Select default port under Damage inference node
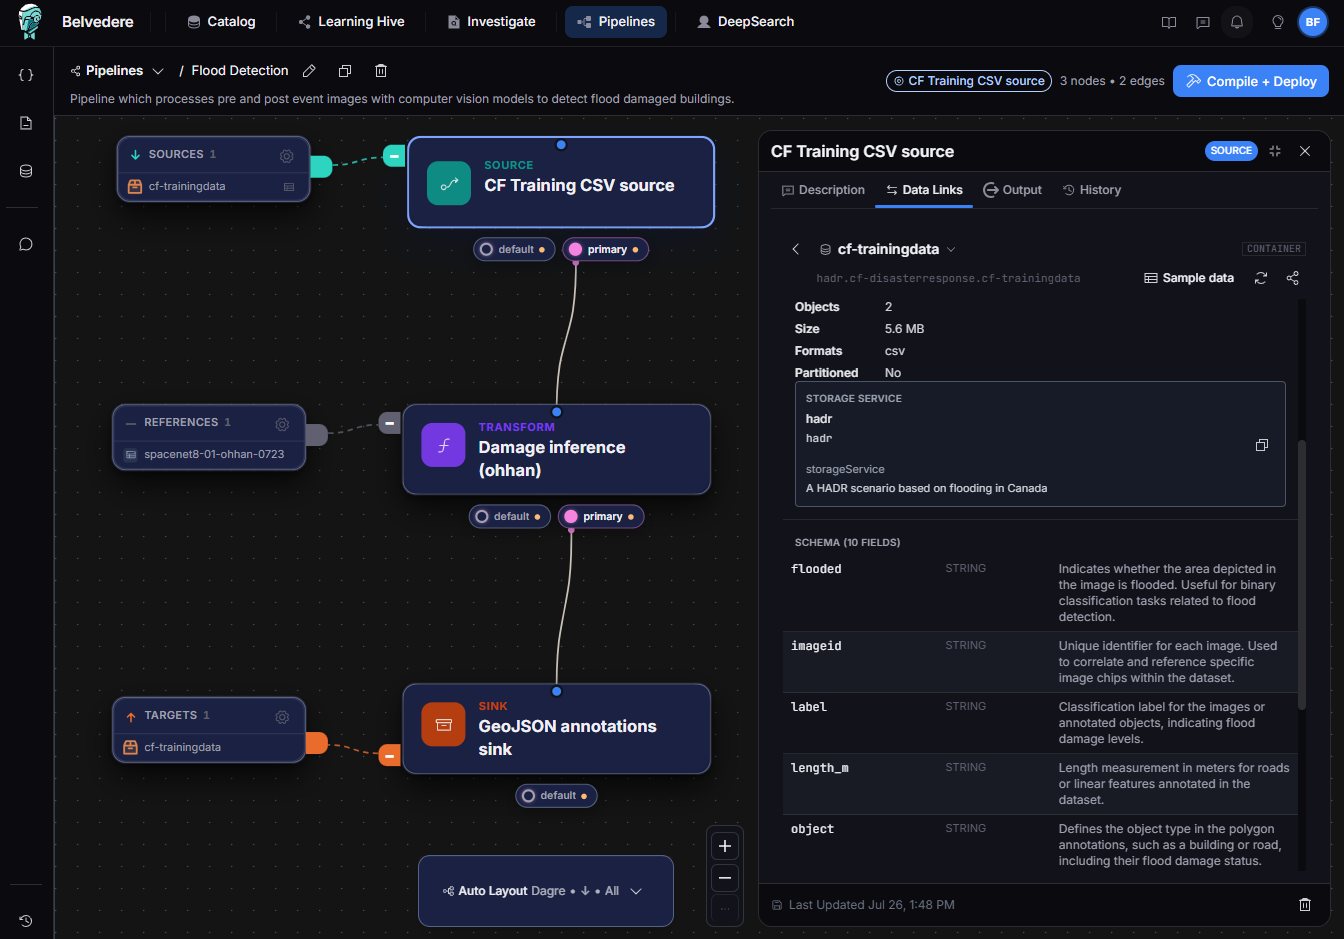 coord(510,516)
